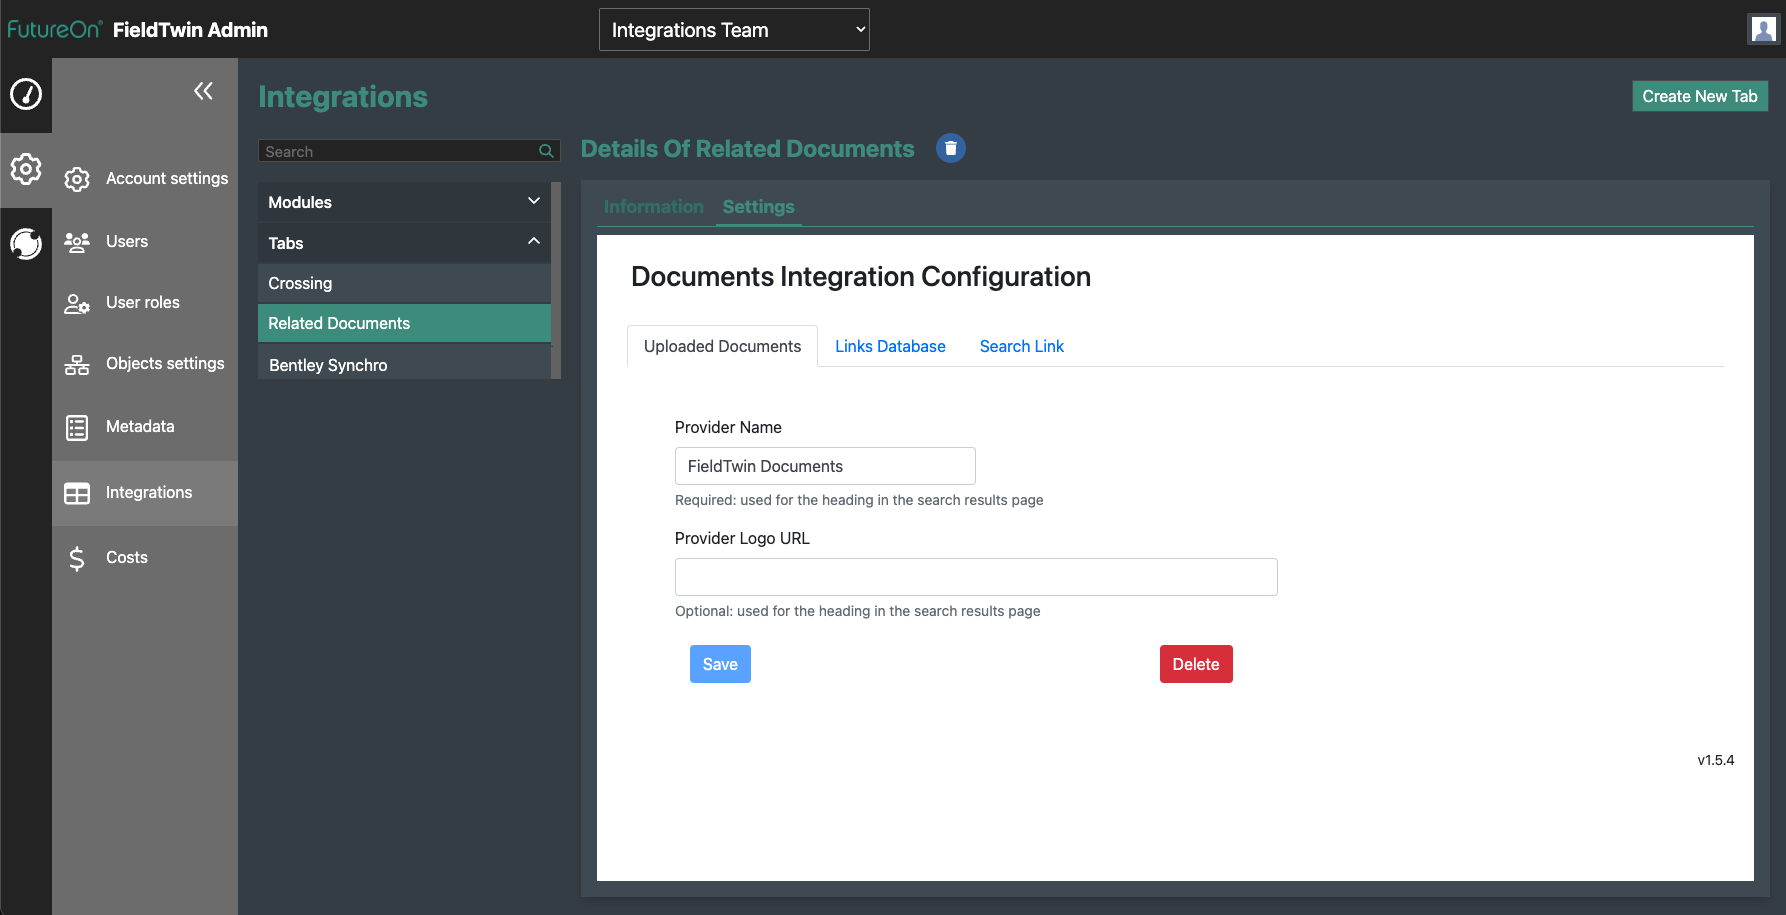1786x915 pixels.
Task: Click the red Delete button
Action: 1195,664
